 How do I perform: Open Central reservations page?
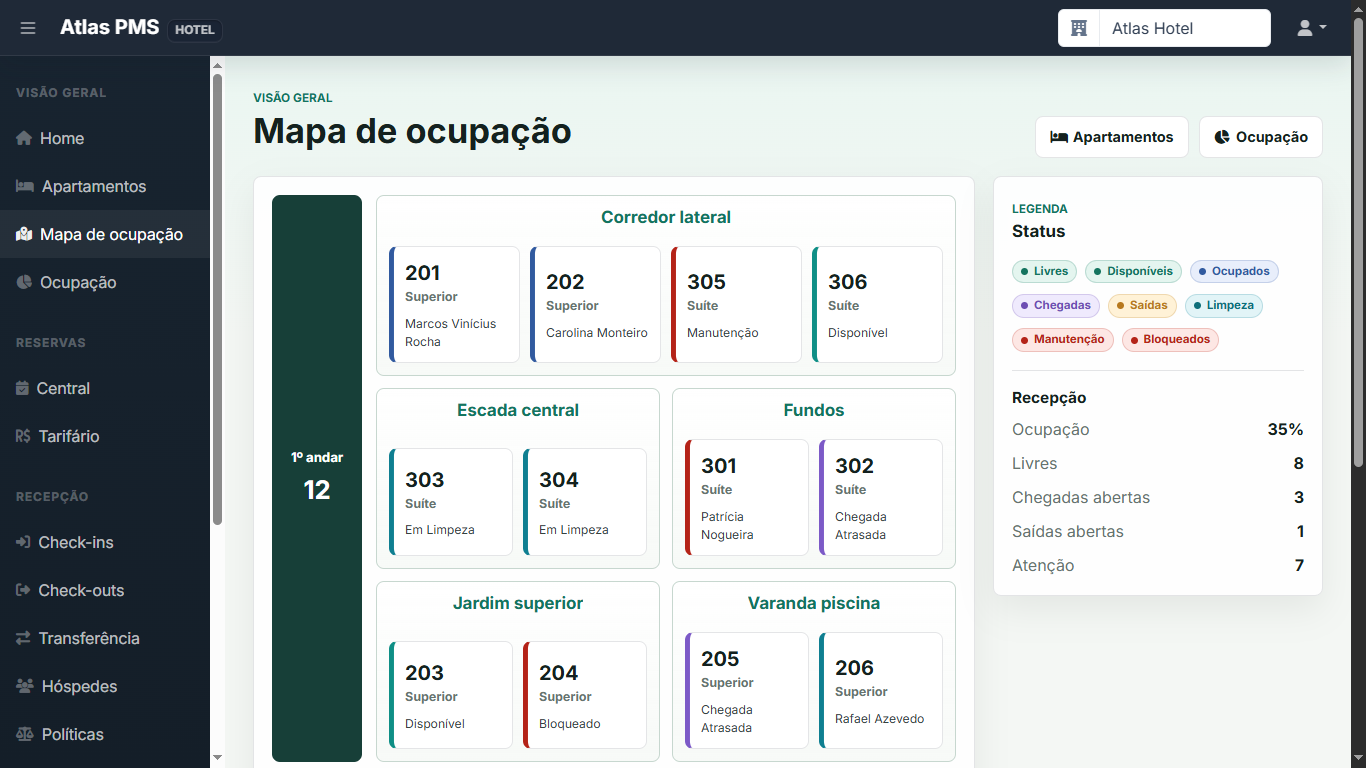tap(105, 388)
